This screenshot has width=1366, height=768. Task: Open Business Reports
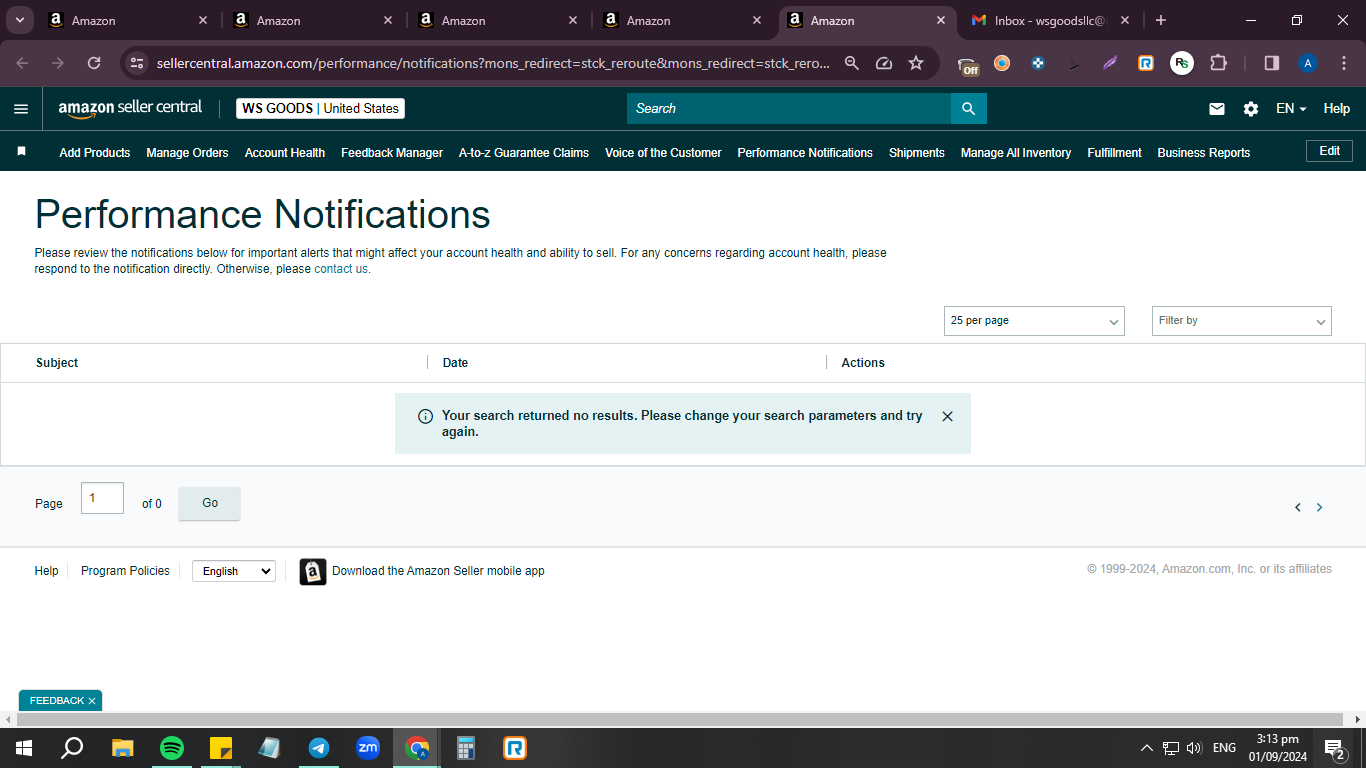[x=1204, y=153]
